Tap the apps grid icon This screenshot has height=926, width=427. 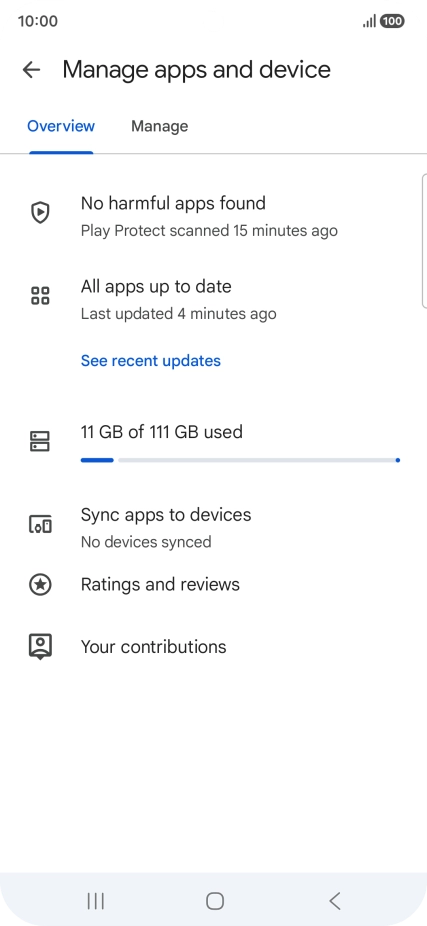[40, 295]
